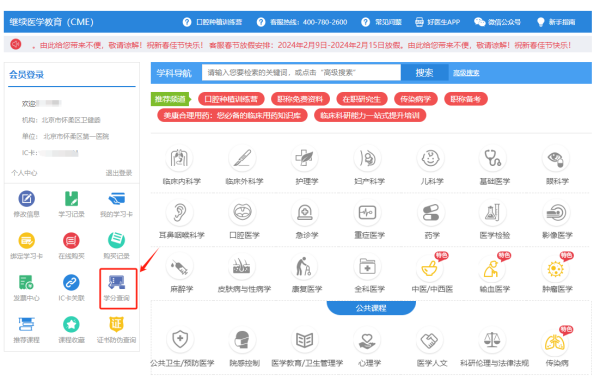Select the 儿科学 baby-face icon
600x381 pixels.
click(x=430, y=158)
